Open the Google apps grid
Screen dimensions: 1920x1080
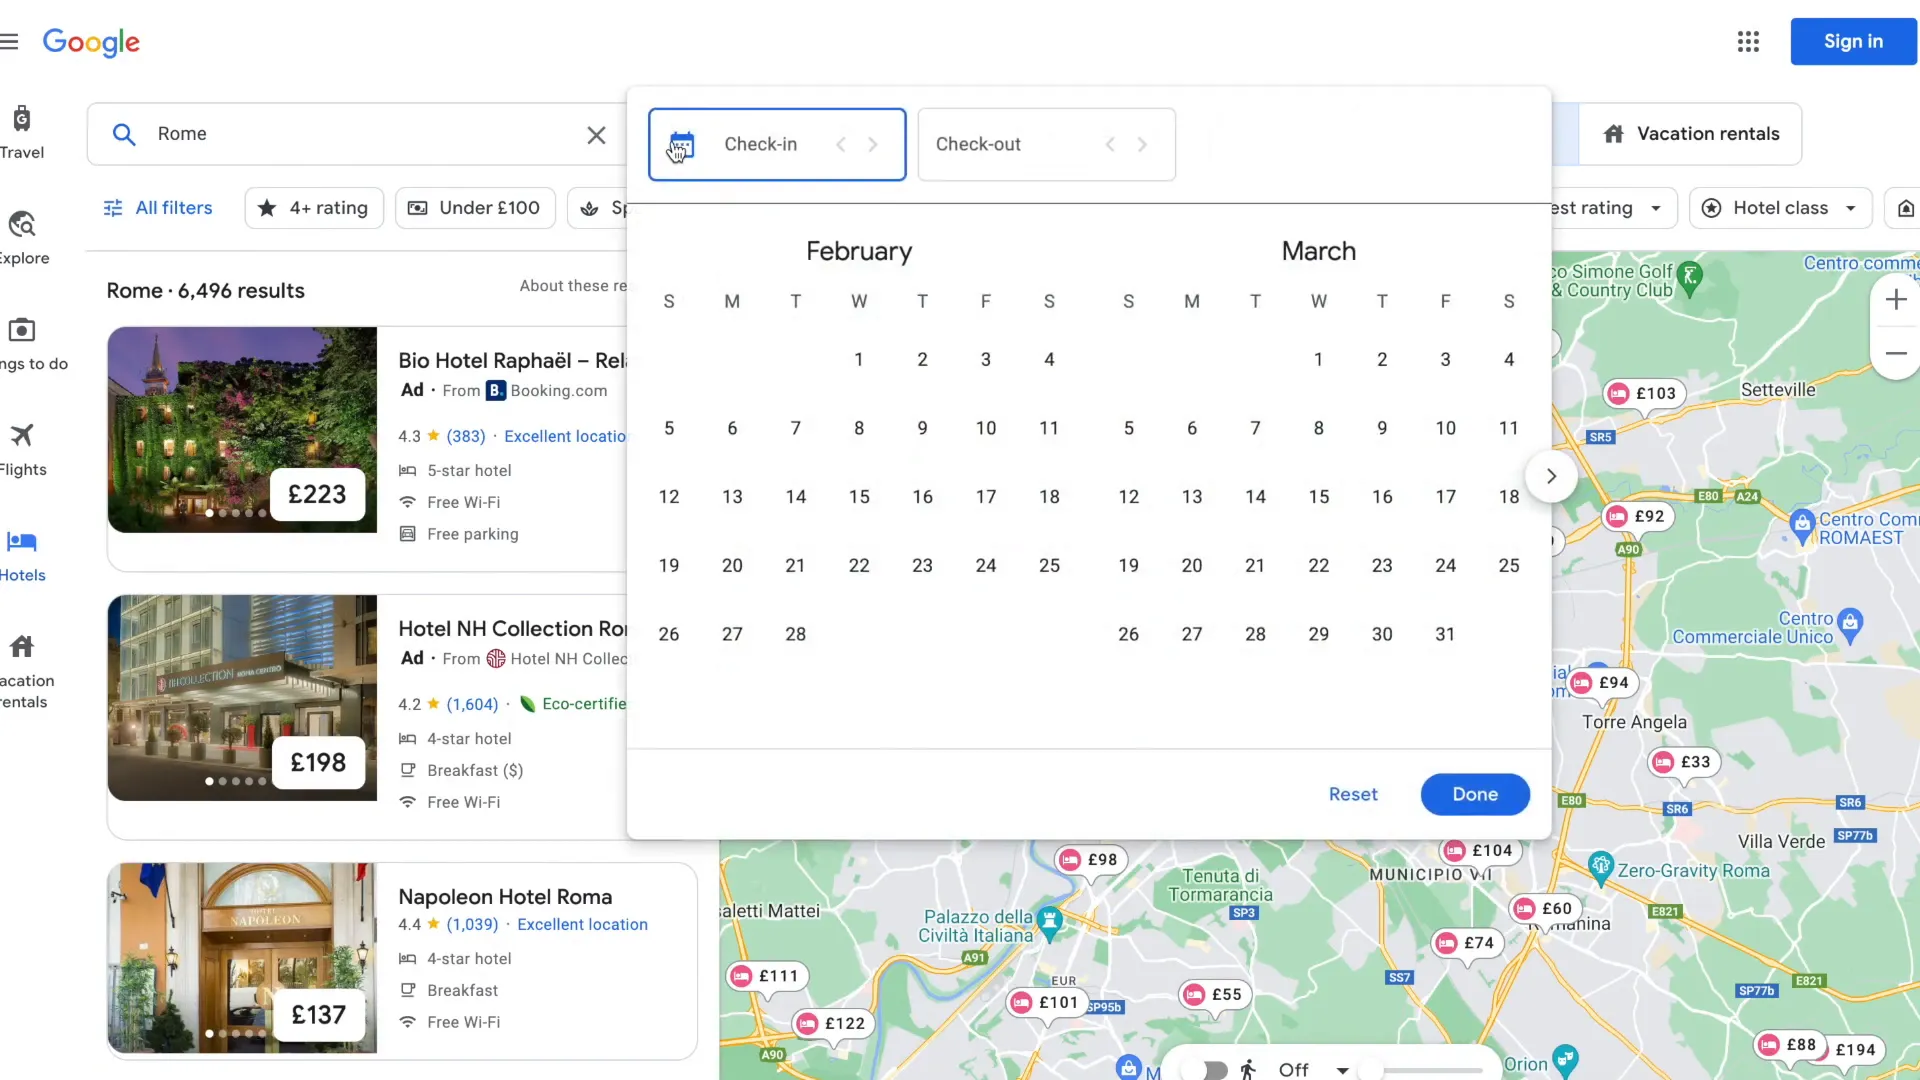click(x=1748, y=41)
